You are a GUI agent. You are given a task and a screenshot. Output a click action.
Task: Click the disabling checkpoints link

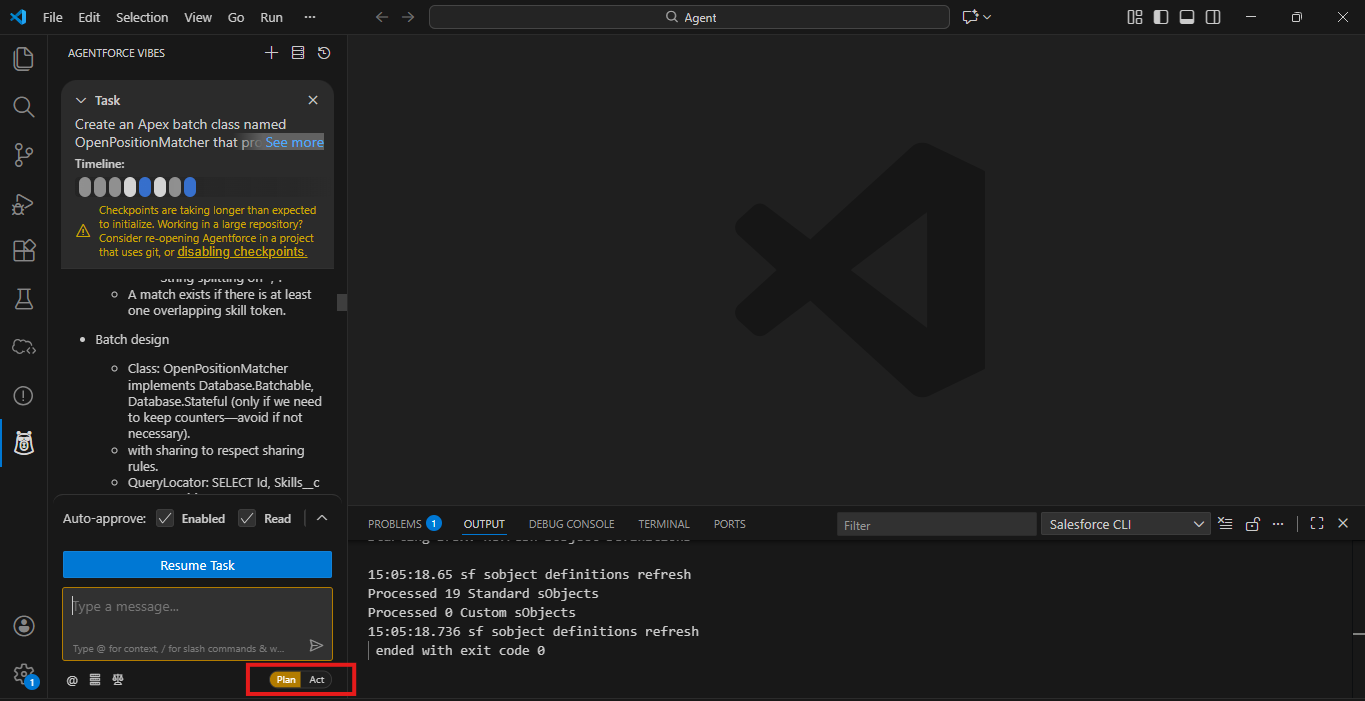point(242,252)
